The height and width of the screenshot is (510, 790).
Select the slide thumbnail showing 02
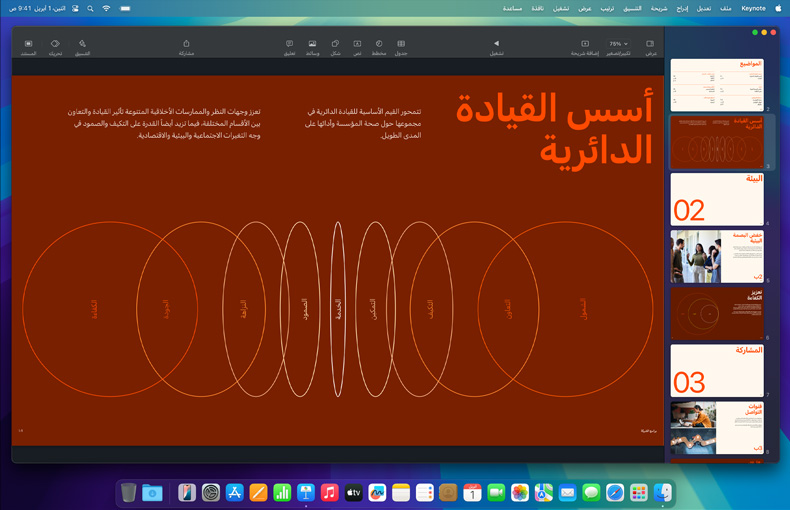(x=716, y=199)
